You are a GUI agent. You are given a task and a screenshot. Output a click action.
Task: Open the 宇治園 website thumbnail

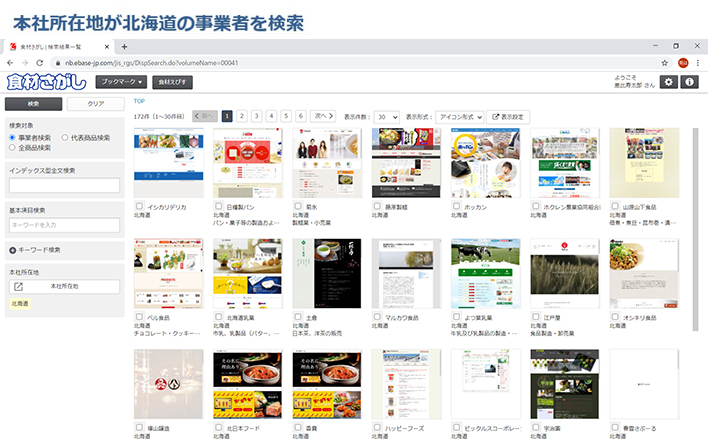565,384
